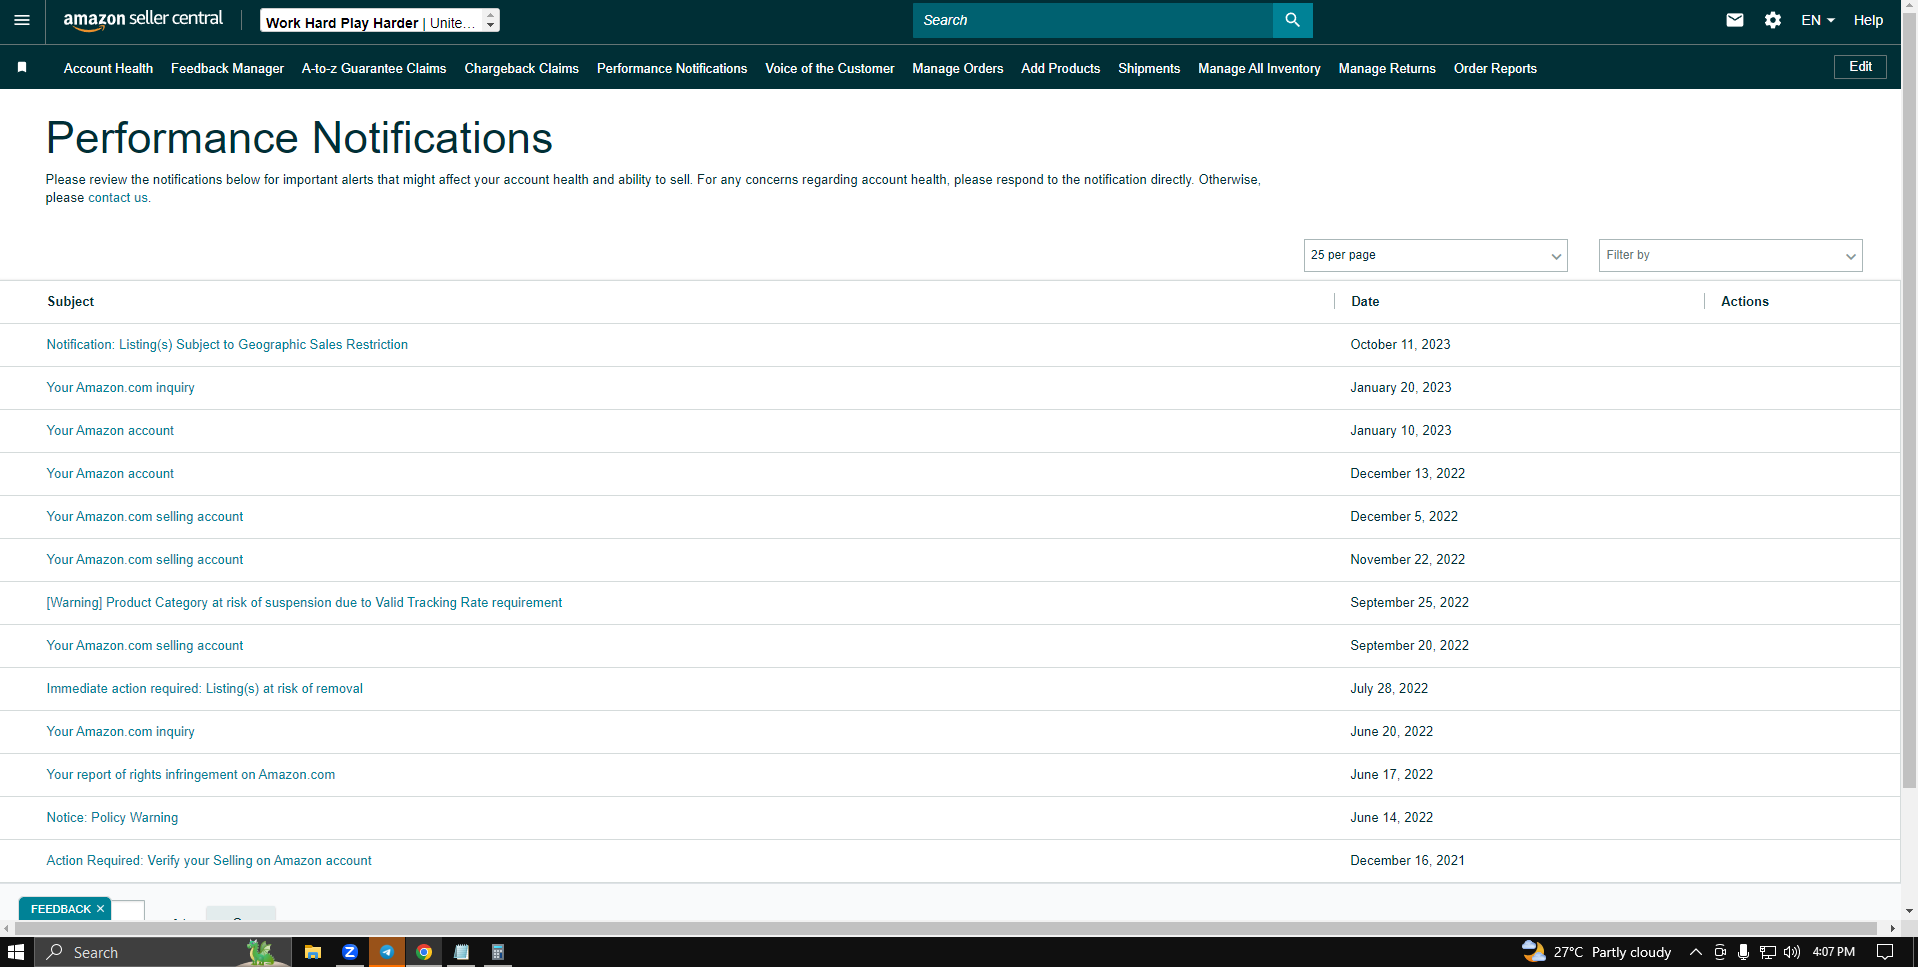The height and width of the screenshot is (967, 1918).
Task: Click the microphone tray icon
Action: [1743, 952]
